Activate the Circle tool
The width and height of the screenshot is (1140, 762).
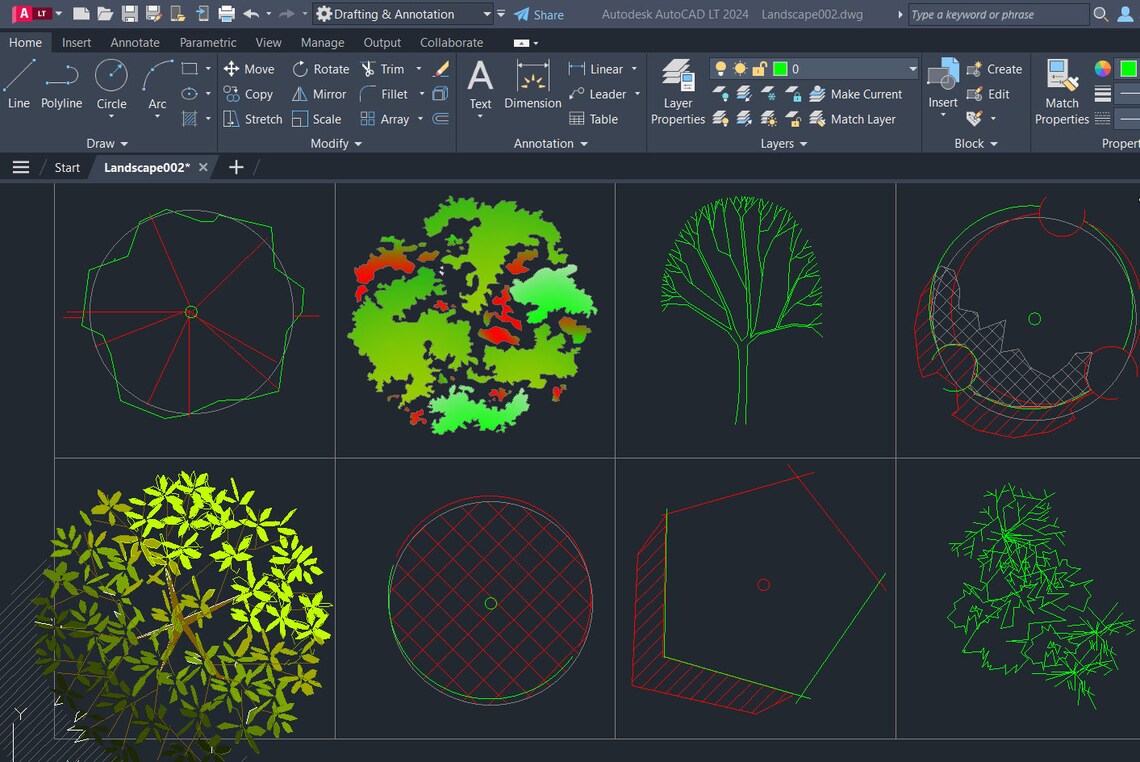point(111,89)
